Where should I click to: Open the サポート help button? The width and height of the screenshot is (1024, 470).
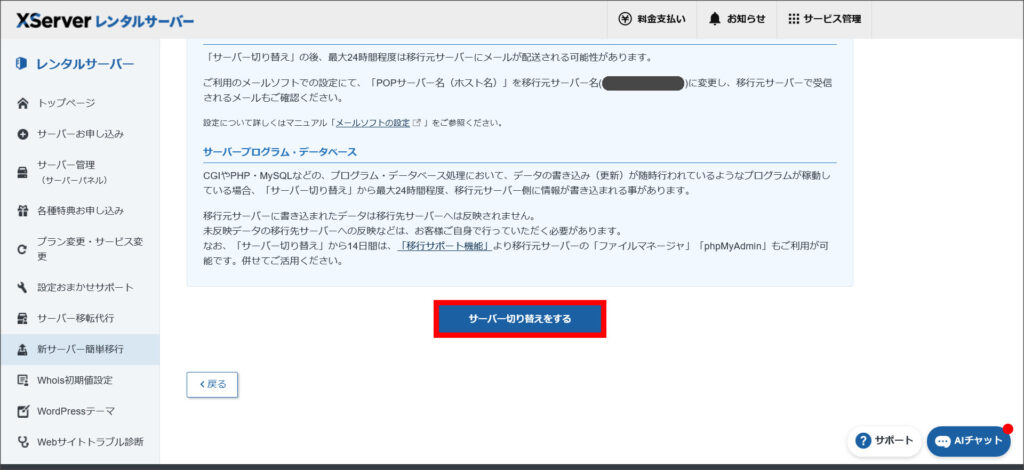(884, 441)
